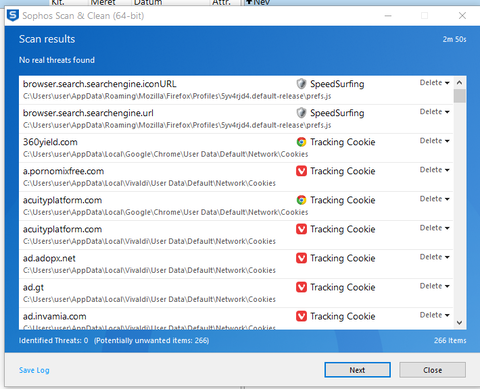Open the Delete dropdown for ad.adopx.net
The width and height of the screenshot is (480, 389).
tap(435, 257)
